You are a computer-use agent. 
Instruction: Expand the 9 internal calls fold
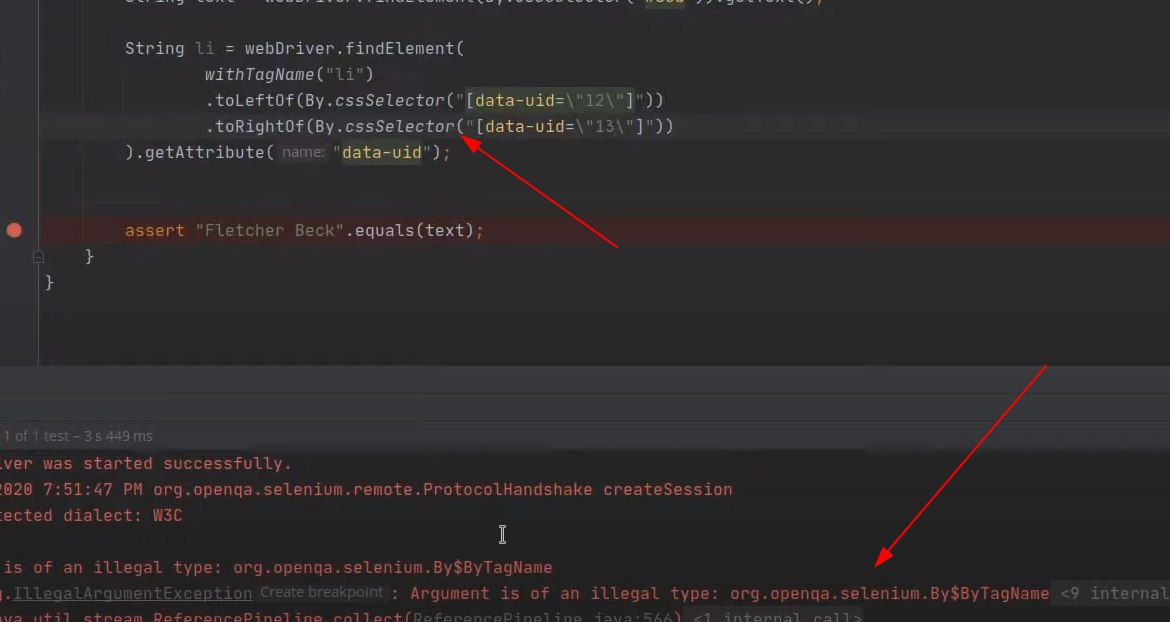pos(1114,594)
